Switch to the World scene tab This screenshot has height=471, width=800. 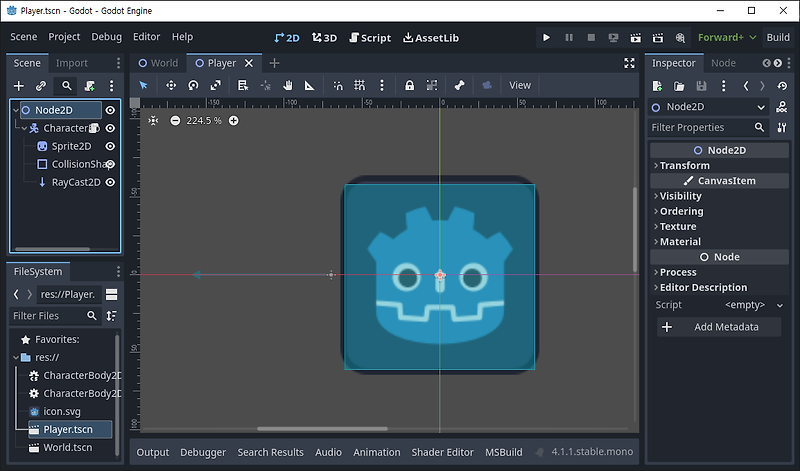159,63
